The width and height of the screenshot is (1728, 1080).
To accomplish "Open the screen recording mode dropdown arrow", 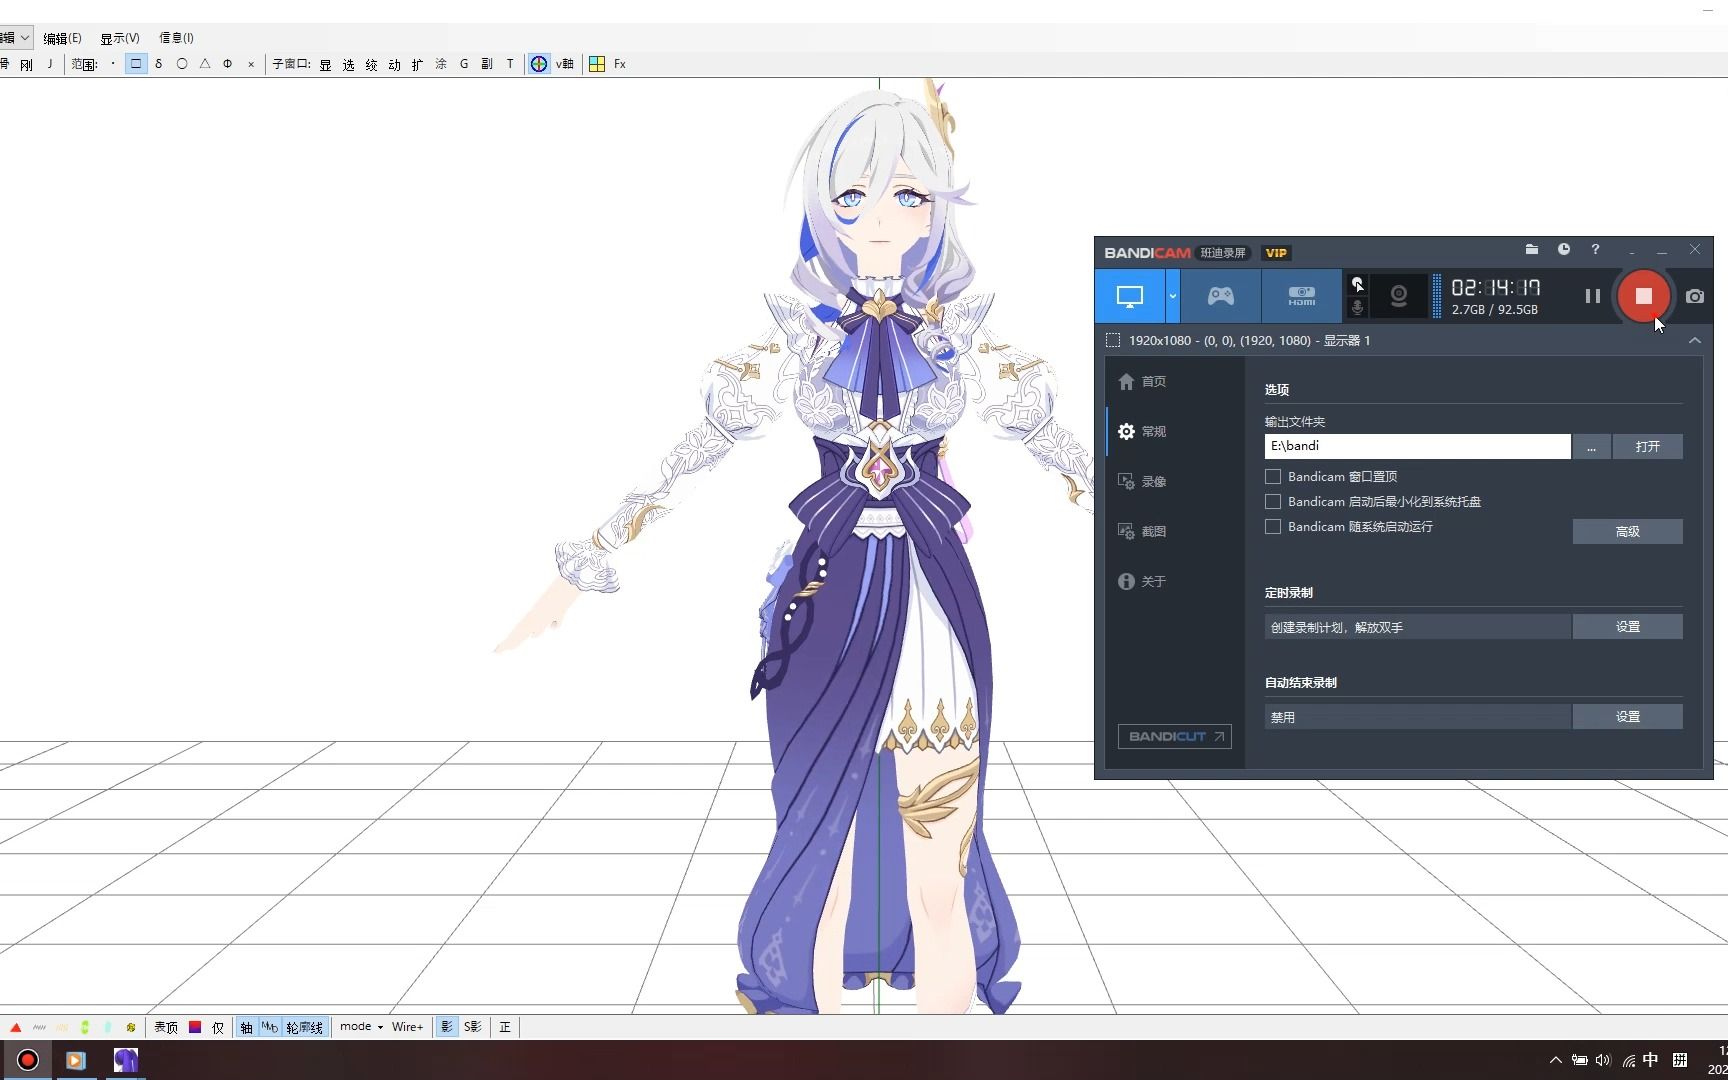I will coord(1171,296).
